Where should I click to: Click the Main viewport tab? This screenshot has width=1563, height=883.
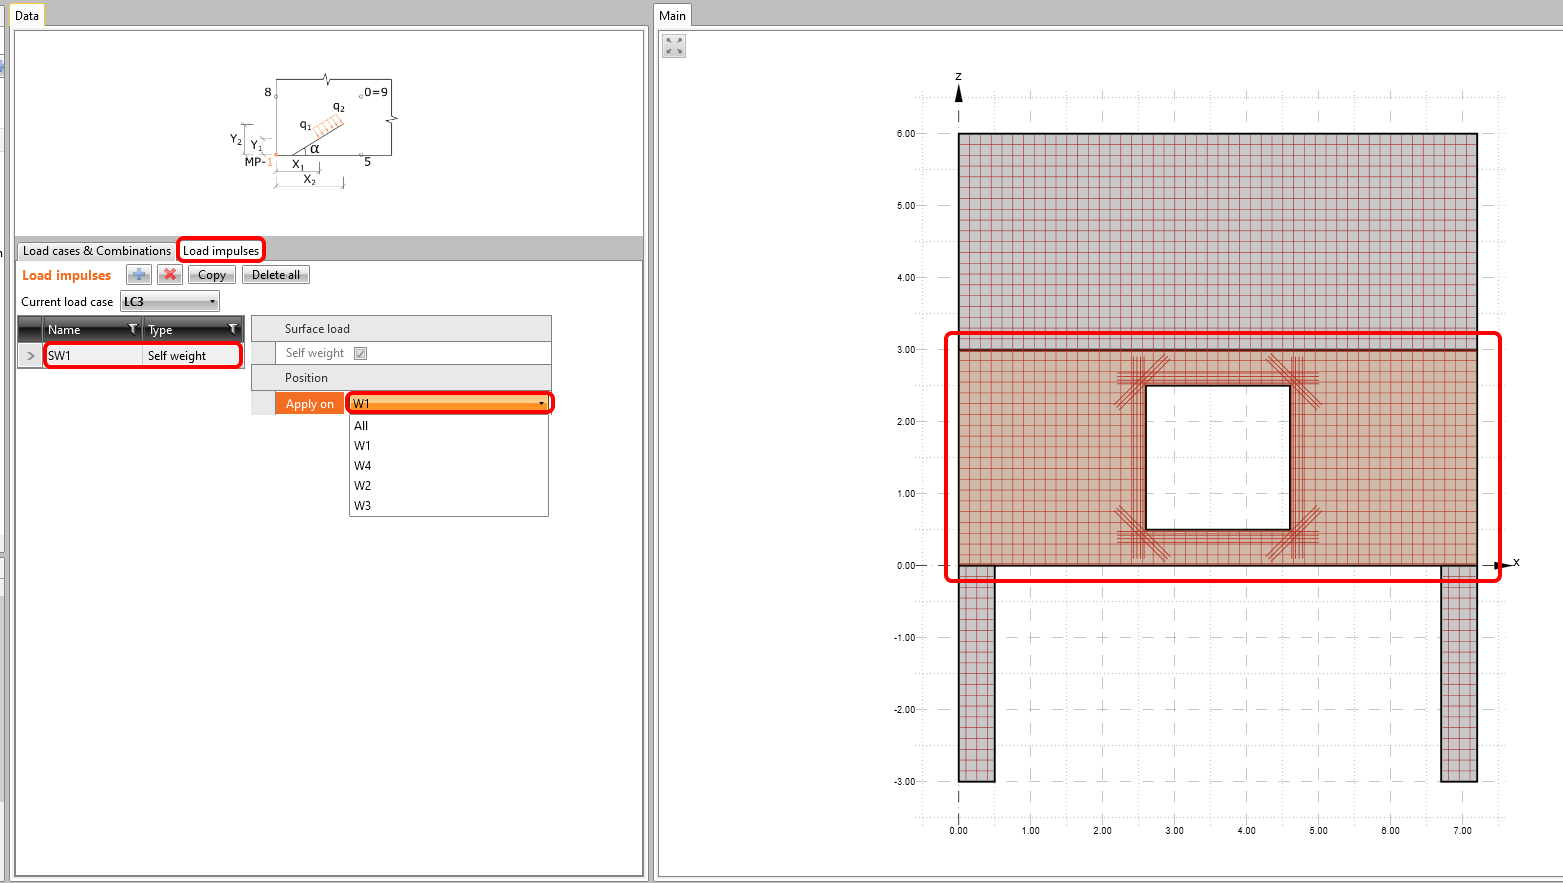point(672,15)
